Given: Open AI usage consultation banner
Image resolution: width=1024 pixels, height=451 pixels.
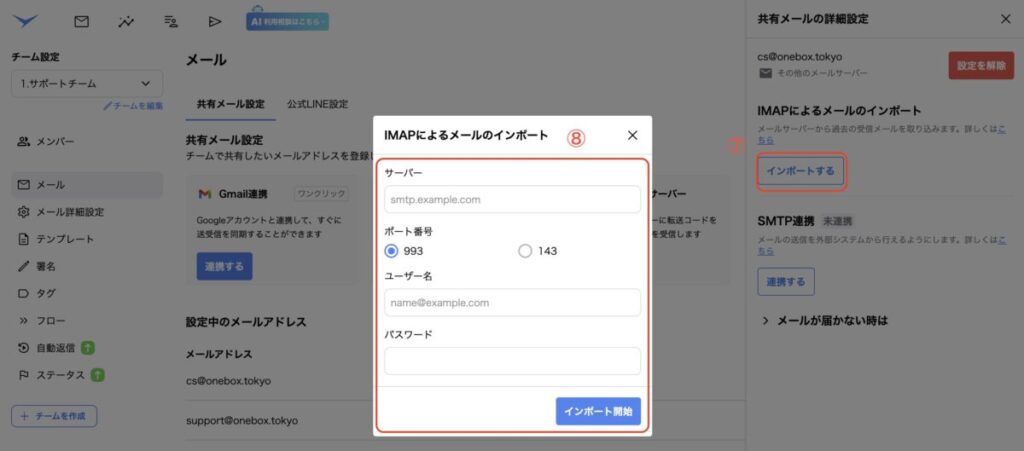Looking at the screenshot, I should coord(287,20).
